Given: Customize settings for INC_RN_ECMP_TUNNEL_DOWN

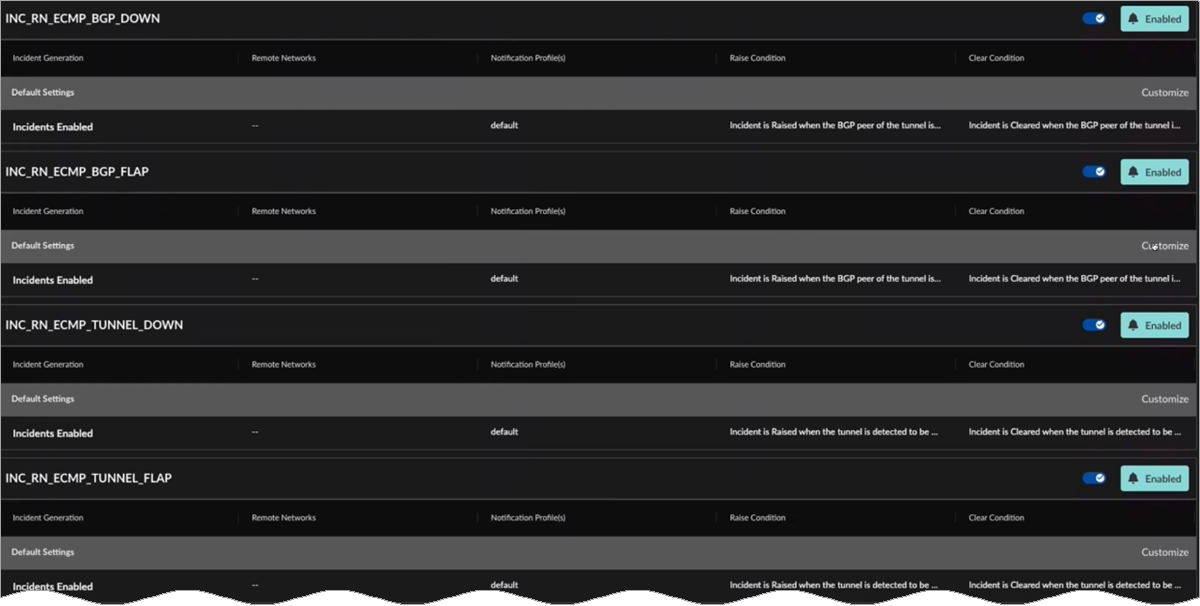Looking at the screenshot, I should pos(1165,399).
